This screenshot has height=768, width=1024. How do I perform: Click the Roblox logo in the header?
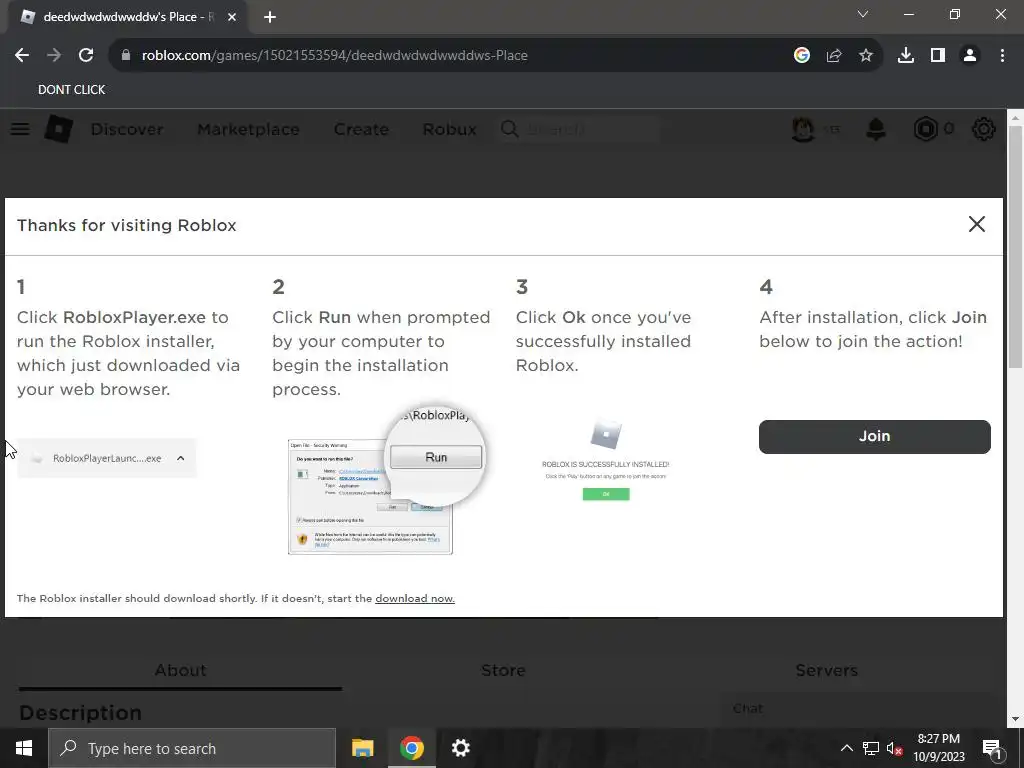pyautogui.click(x=58, y=129)
